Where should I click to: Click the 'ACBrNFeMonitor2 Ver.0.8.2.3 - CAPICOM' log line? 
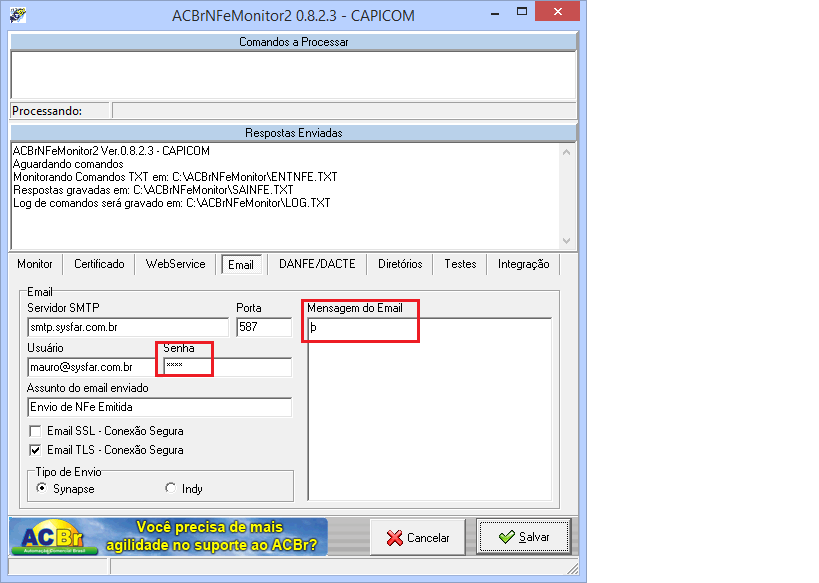(x=111, y=151)
